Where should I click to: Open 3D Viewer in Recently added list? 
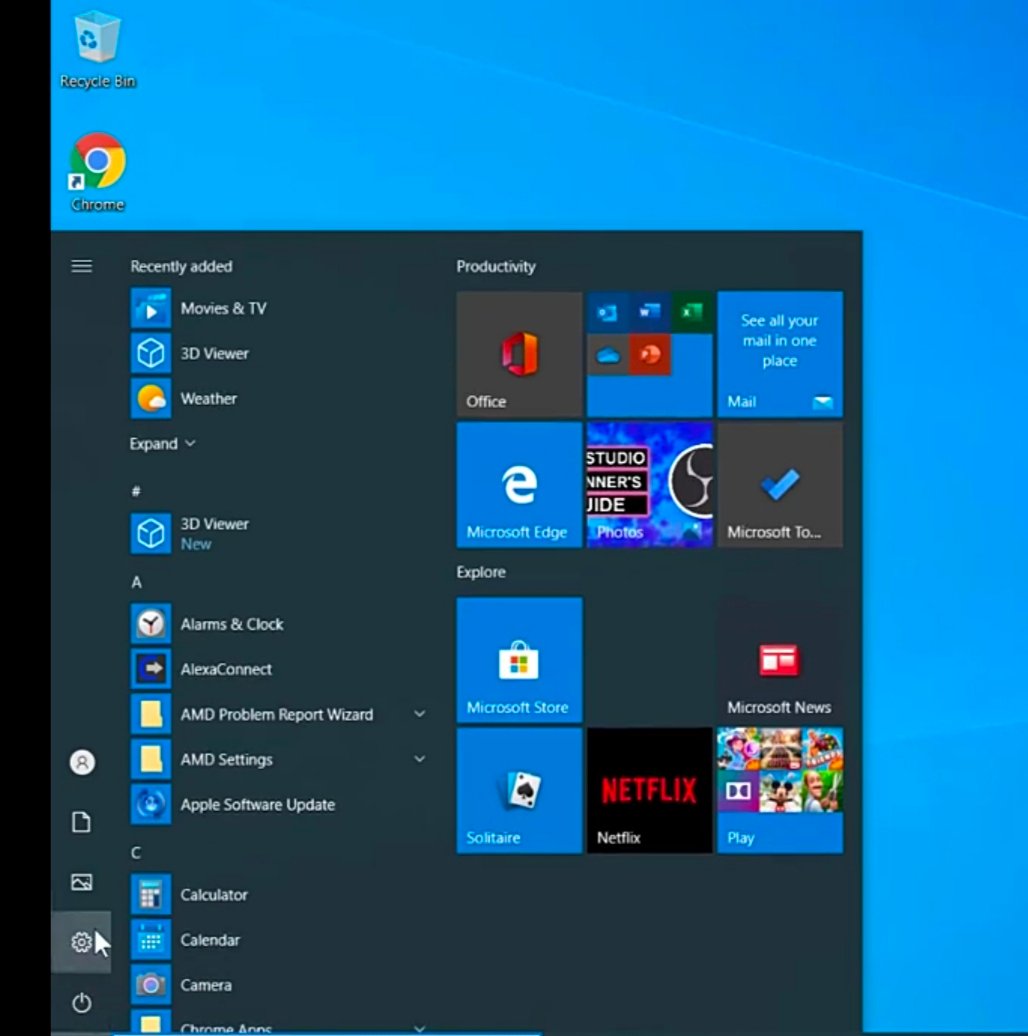(277, 353)
